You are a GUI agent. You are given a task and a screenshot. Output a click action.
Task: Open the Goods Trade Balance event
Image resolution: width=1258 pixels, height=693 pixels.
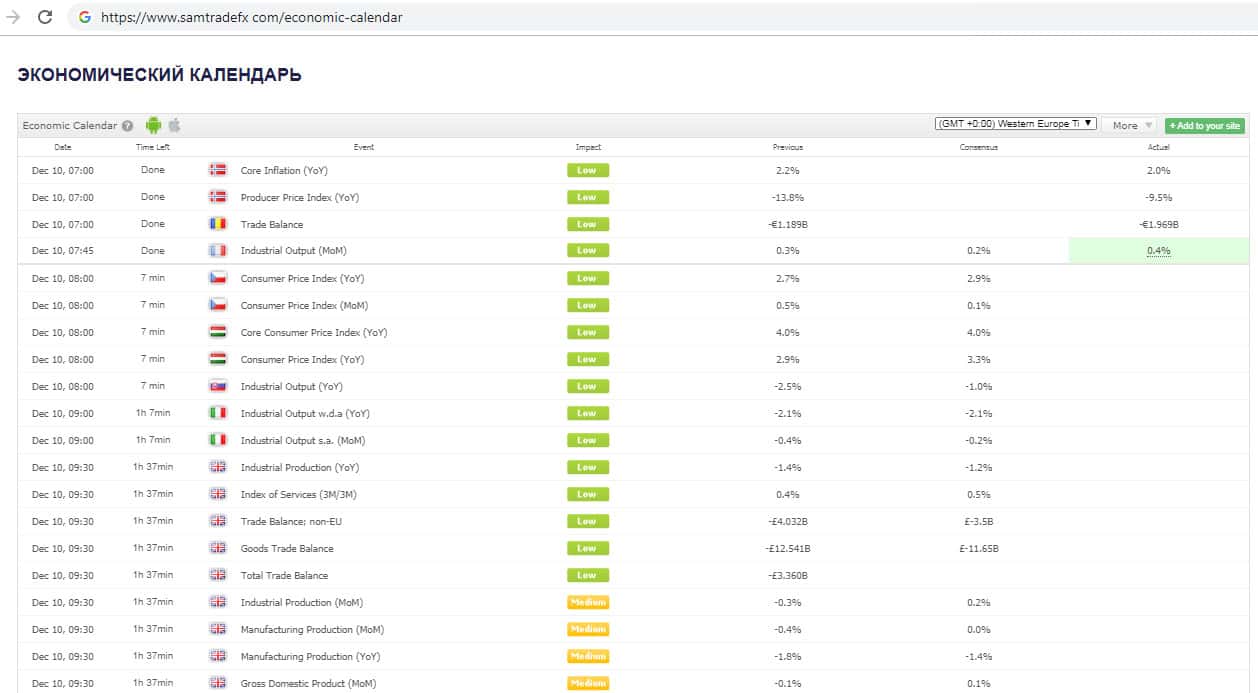coord(287,548)
